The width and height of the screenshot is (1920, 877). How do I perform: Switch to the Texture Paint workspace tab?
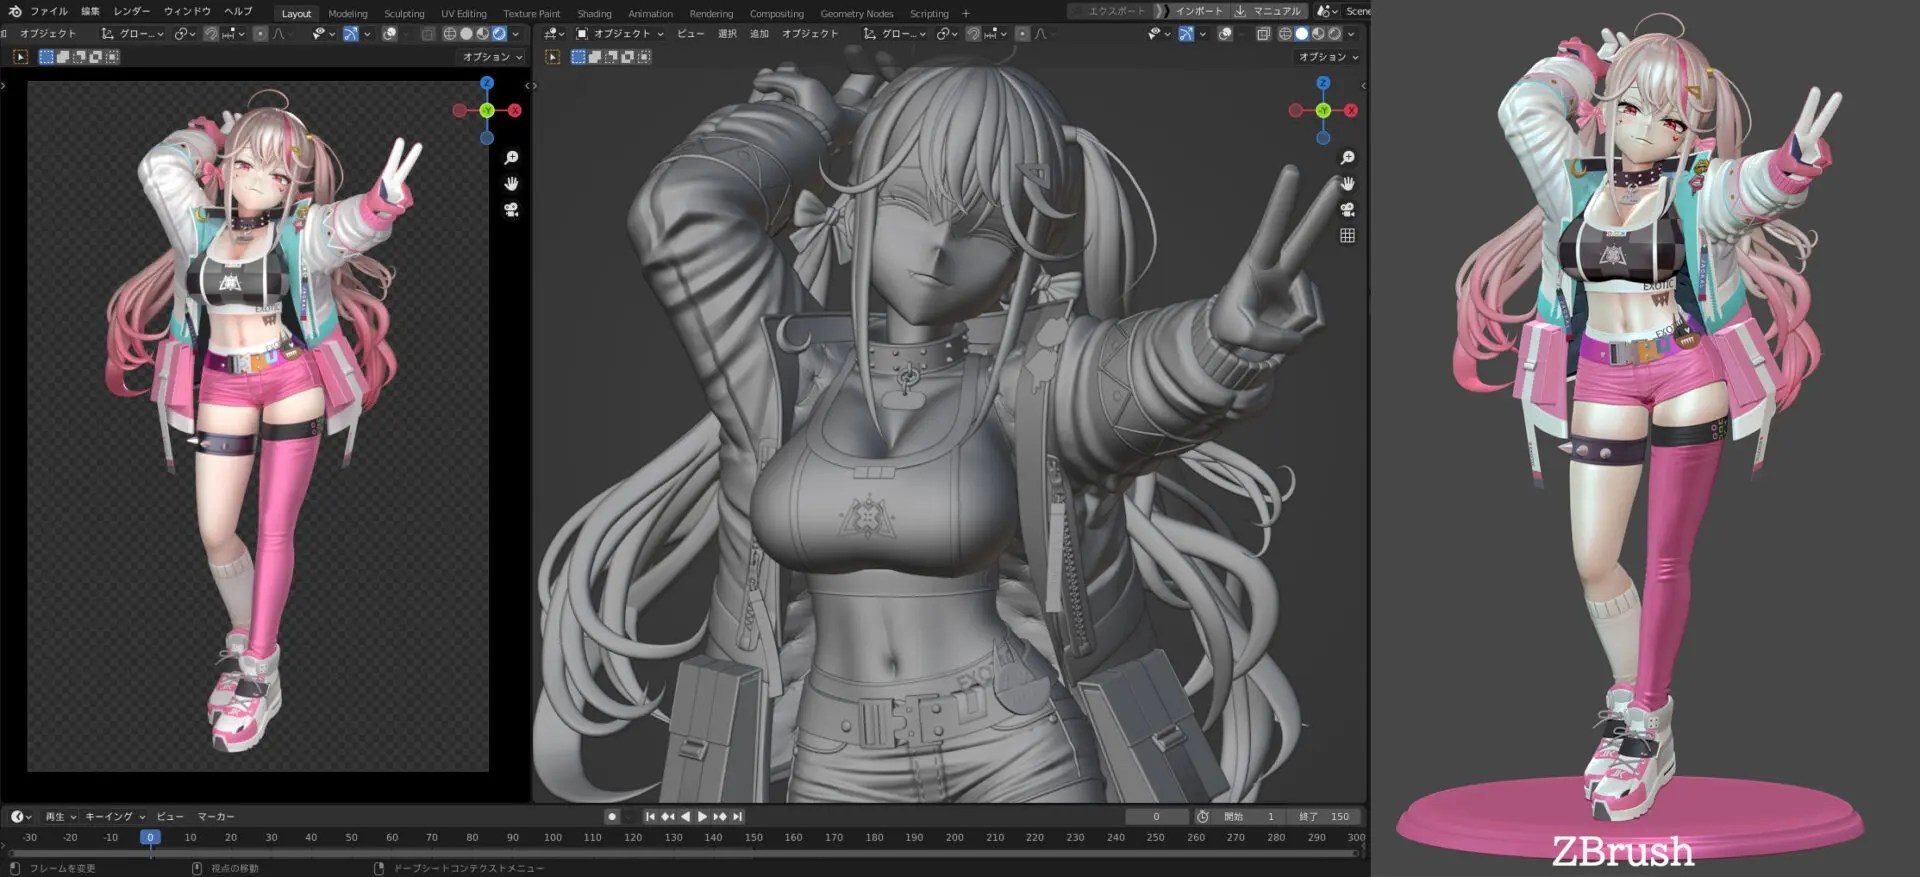click(531, 13)
